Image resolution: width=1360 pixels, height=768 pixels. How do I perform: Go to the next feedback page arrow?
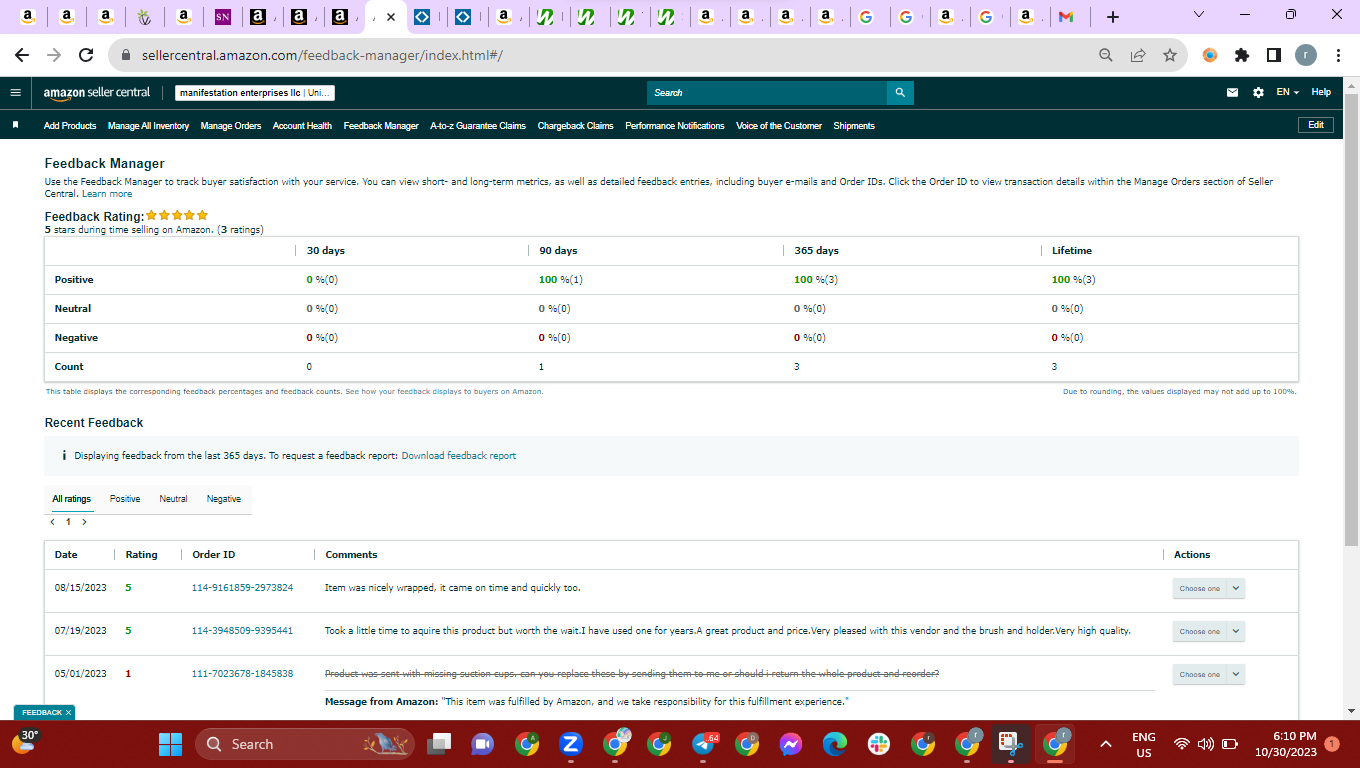84,522
